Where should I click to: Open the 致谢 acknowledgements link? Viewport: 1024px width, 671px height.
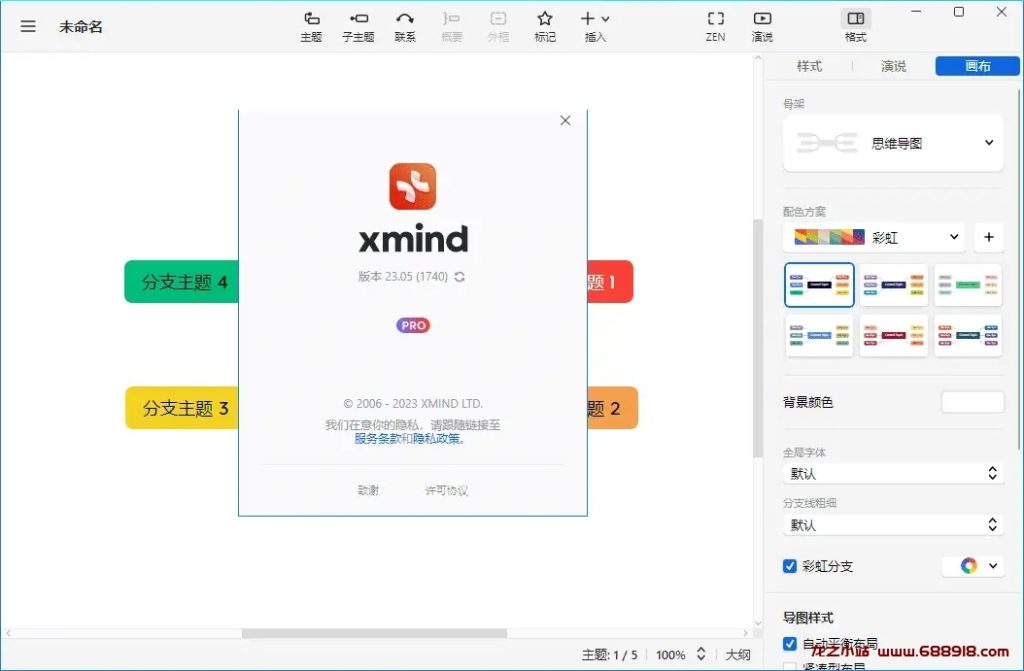point(368,490)
